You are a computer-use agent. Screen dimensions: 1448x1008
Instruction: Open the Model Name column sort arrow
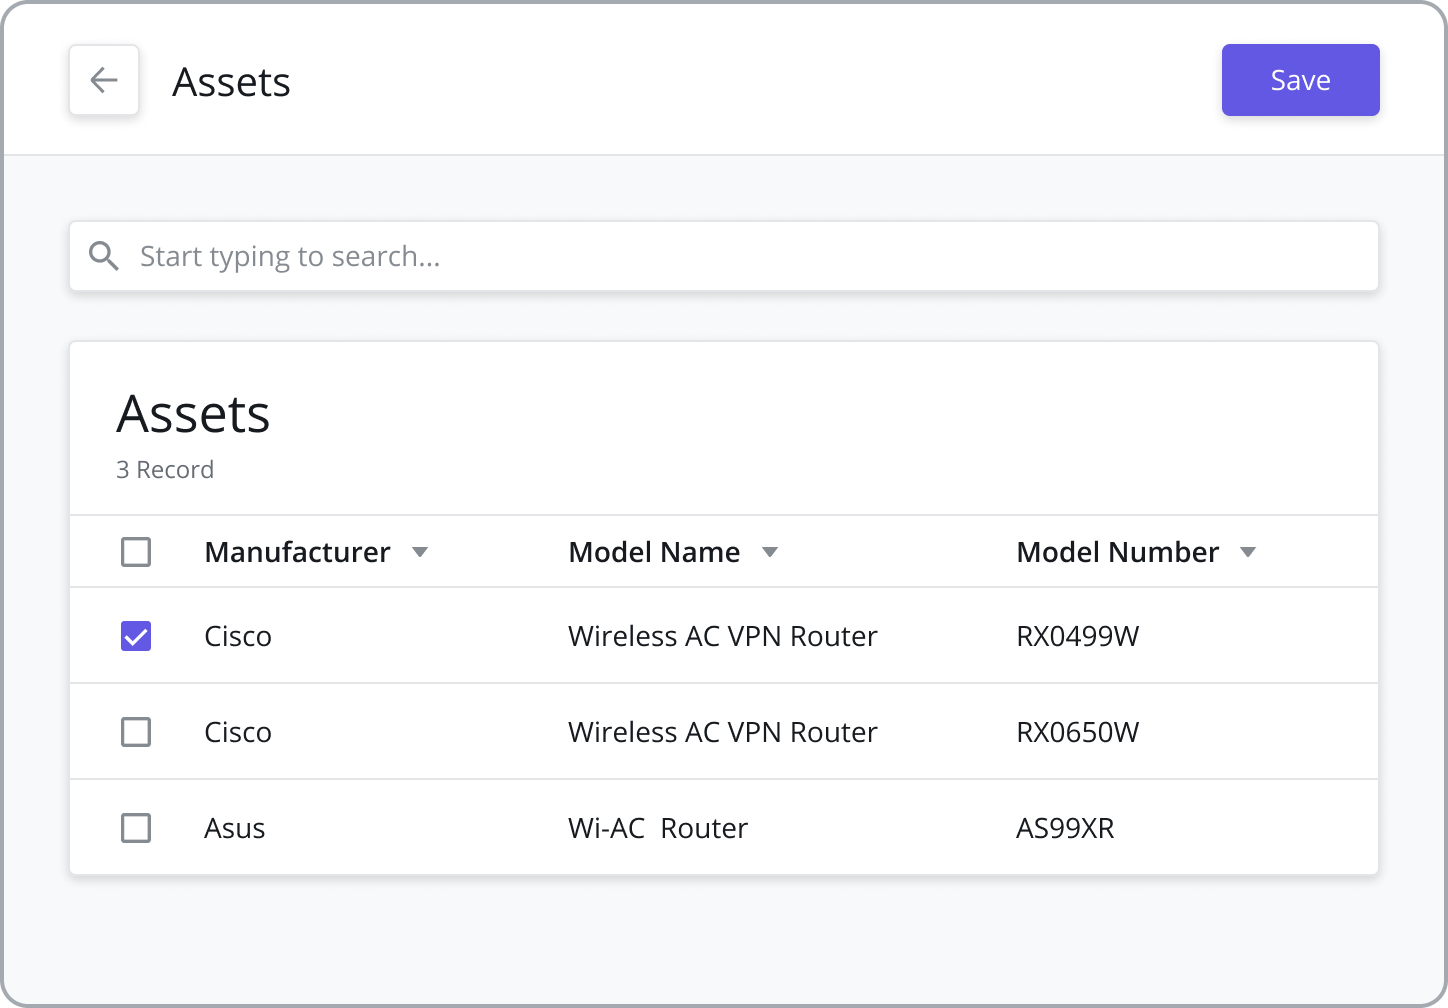769,552
